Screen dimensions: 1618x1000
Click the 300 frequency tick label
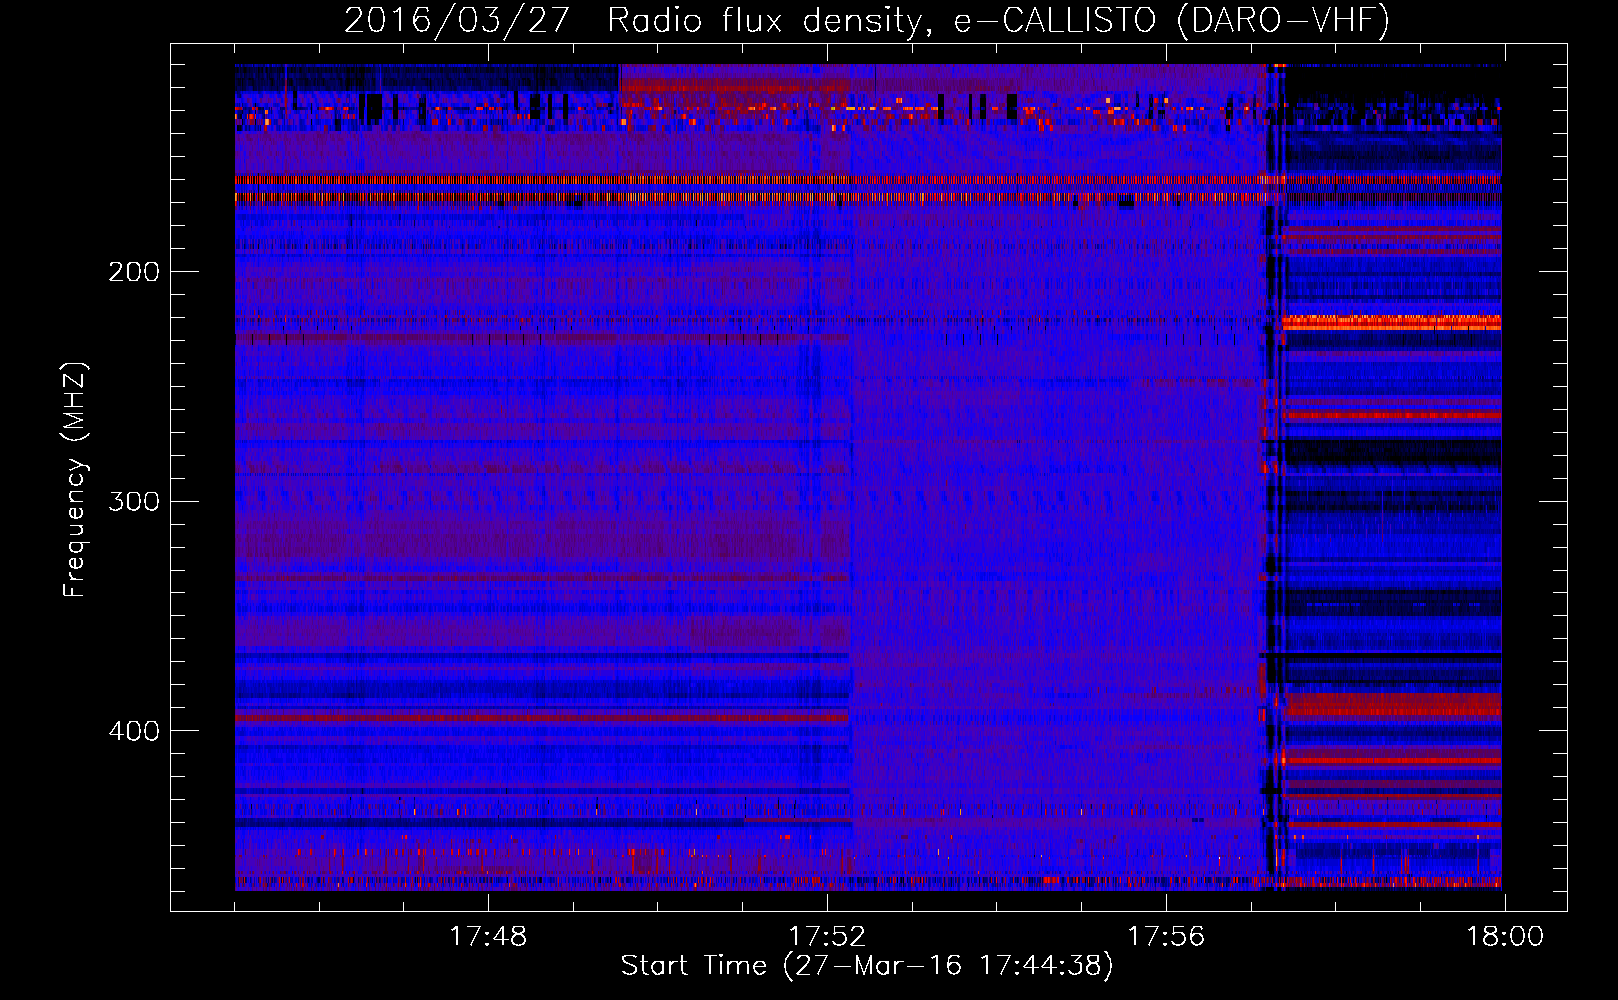click(134, 501)
